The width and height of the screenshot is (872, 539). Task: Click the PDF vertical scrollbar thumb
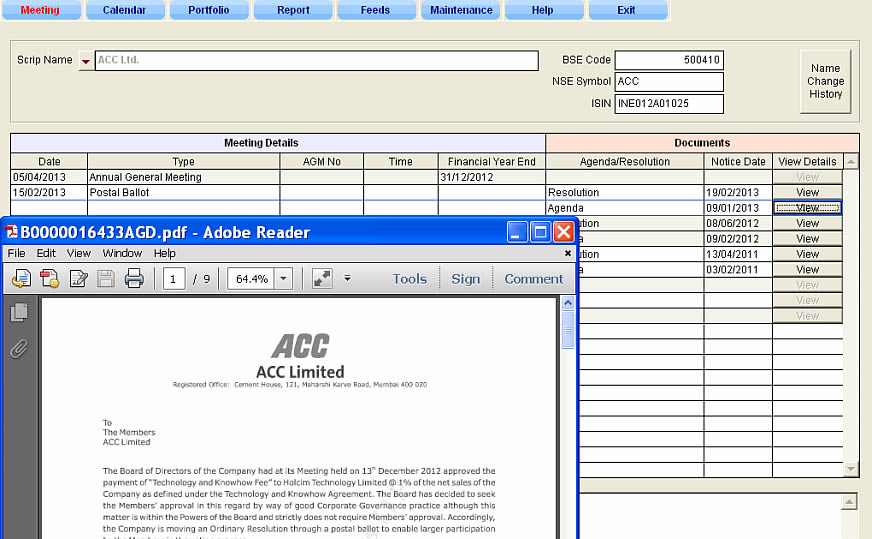tap(568, 330)
